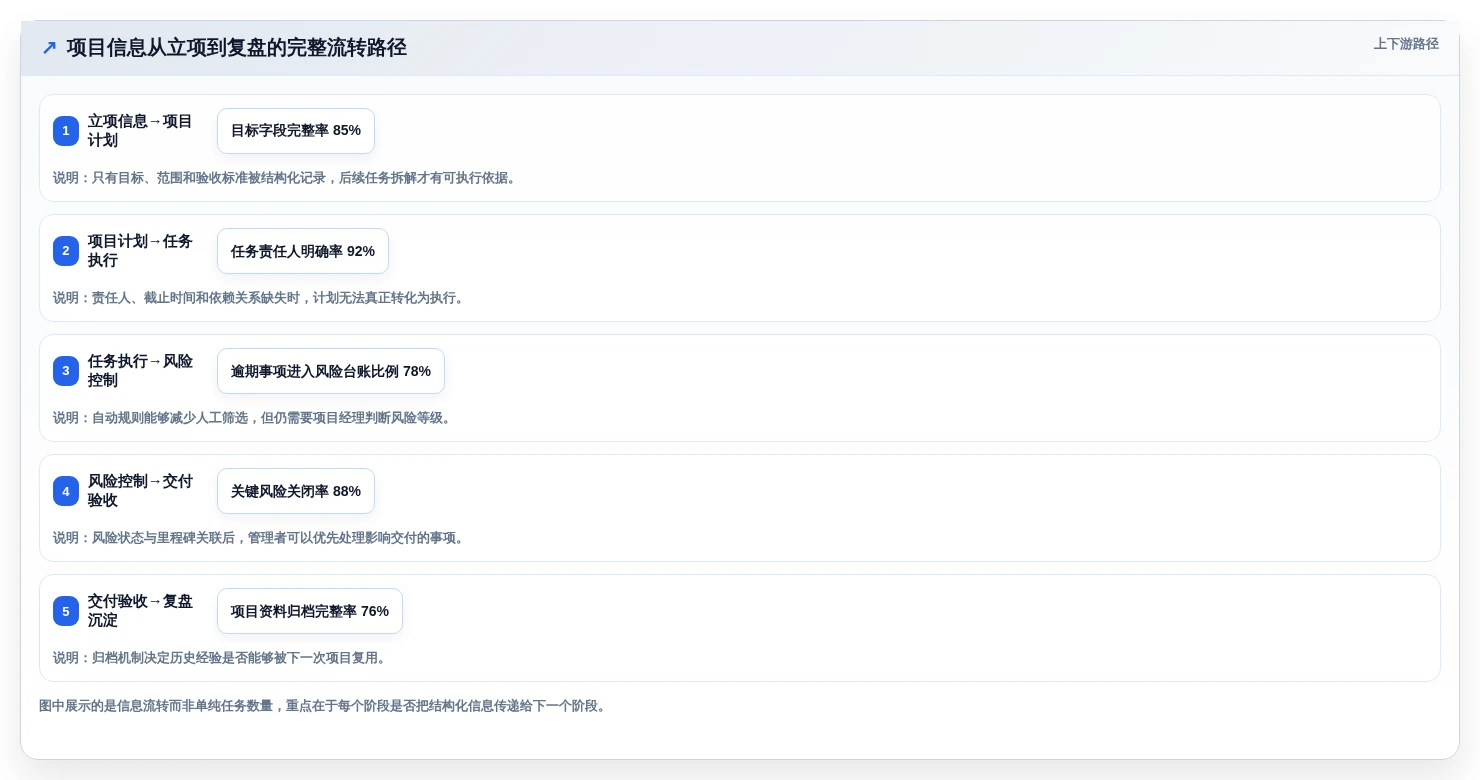Click step number 4 badge

(x=66, y=491)
